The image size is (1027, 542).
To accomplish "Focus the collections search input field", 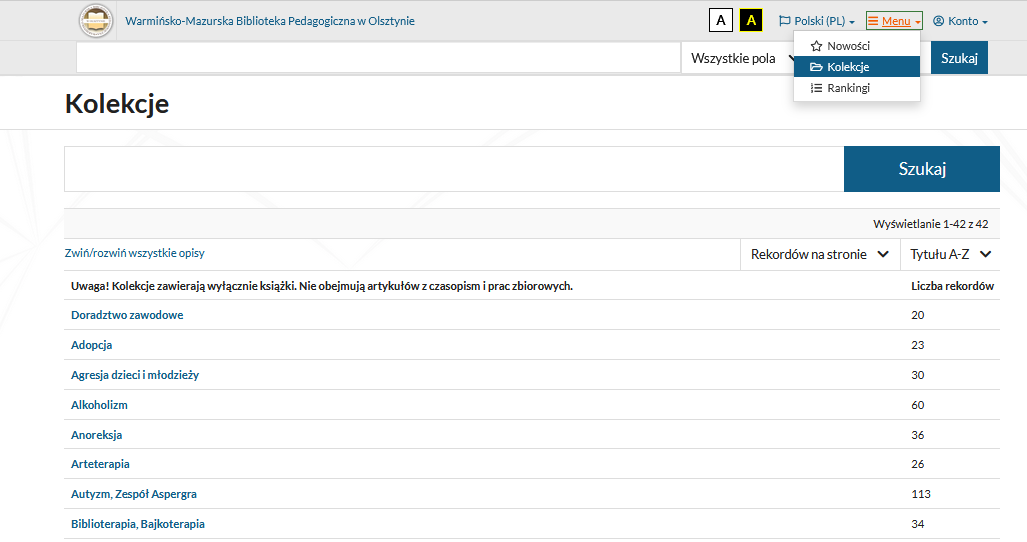I will [x=454, y=169].
